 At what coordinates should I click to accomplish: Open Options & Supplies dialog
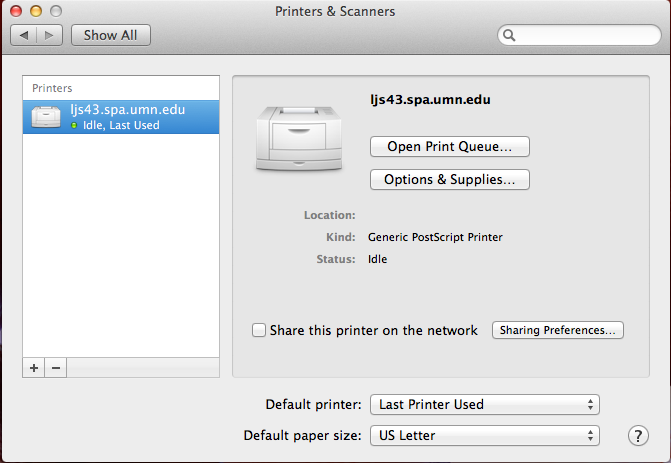[450, 180]
